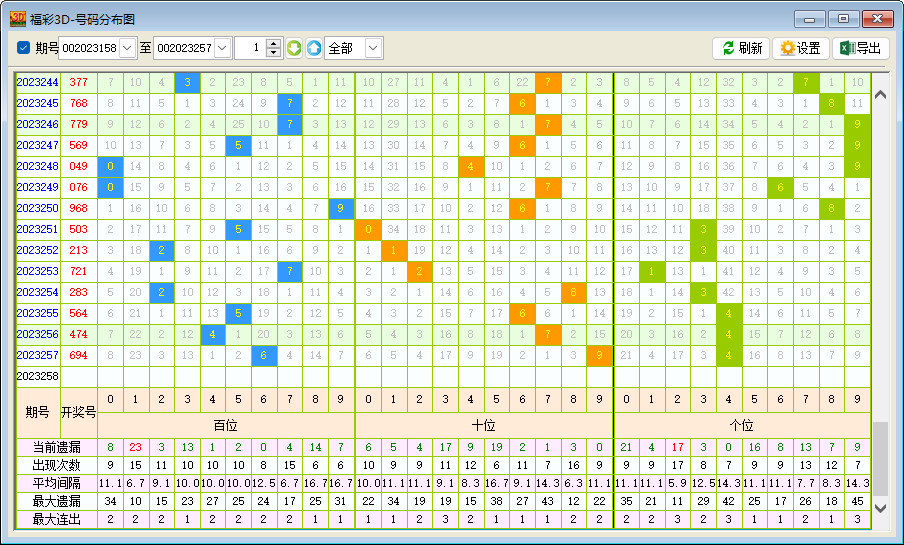Open 设置 with the gear icon
The height and width of the screenshot is (545, 904).
[x=800, y=48]
